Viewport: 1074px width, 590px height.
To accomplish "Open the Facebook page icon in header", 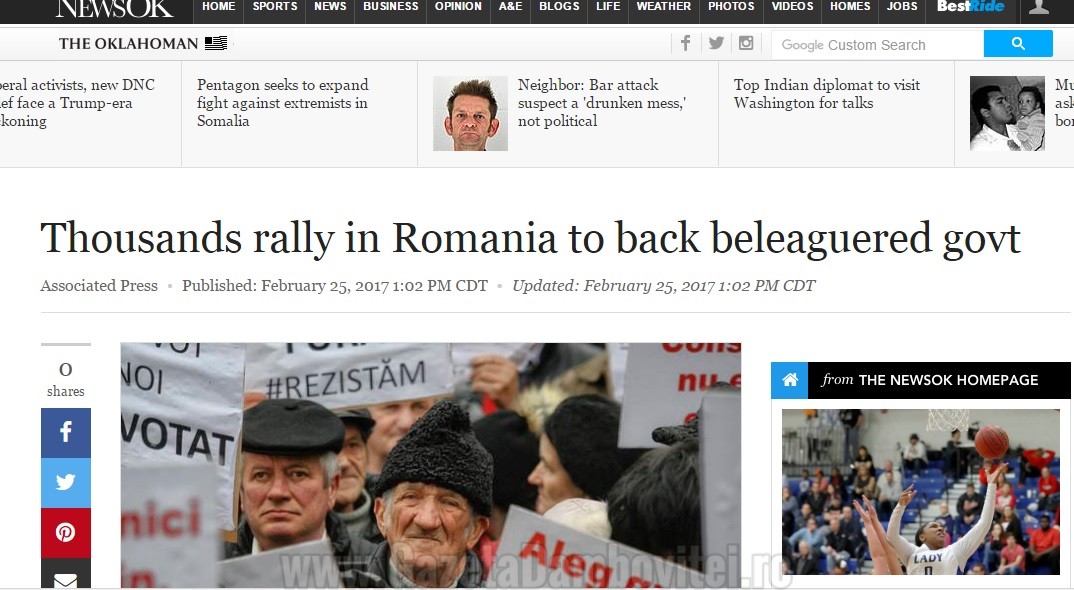I will (685, 44).
